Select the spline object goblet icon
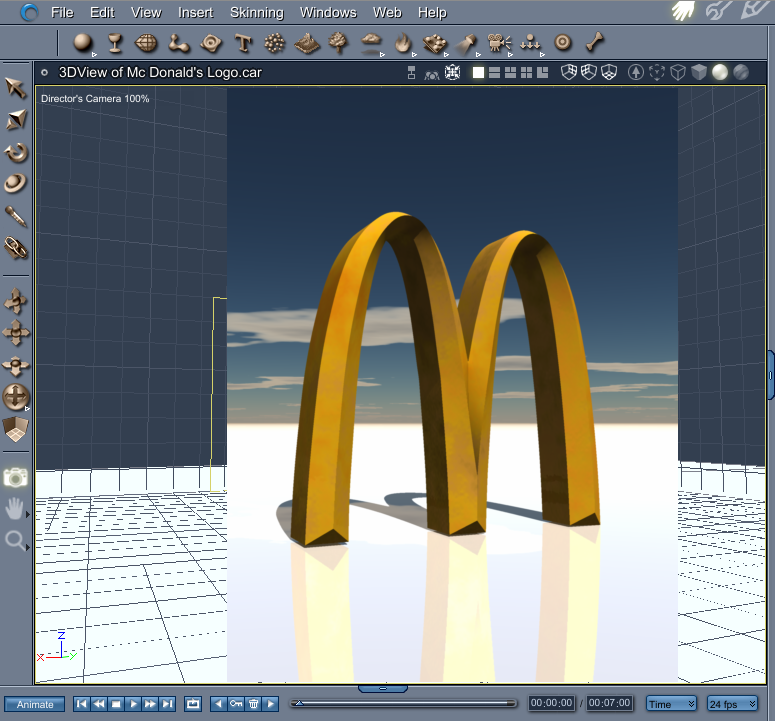The image size is (775, 721). (115, 43)
